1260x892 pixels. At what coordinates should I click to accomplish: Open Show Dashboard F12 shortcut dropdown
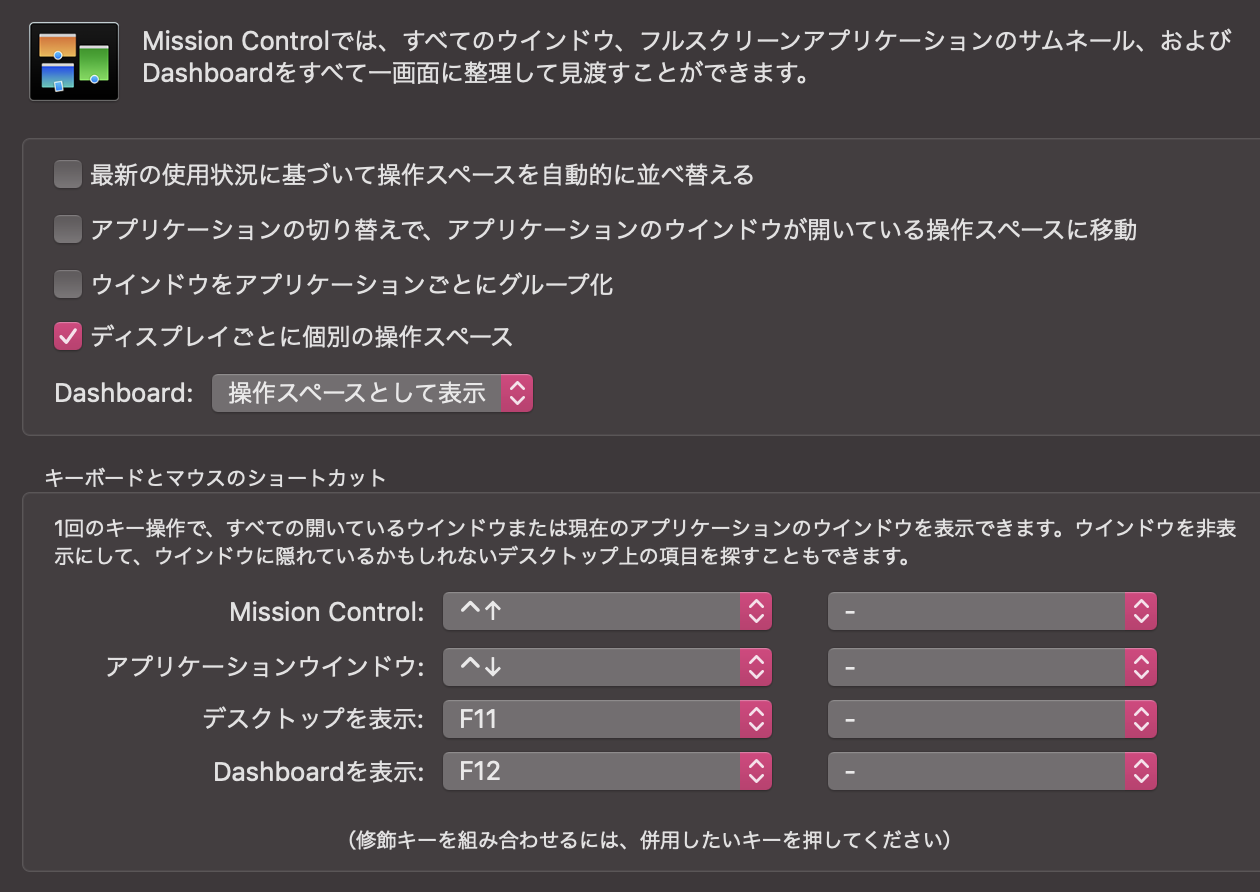tap(606, 771)
